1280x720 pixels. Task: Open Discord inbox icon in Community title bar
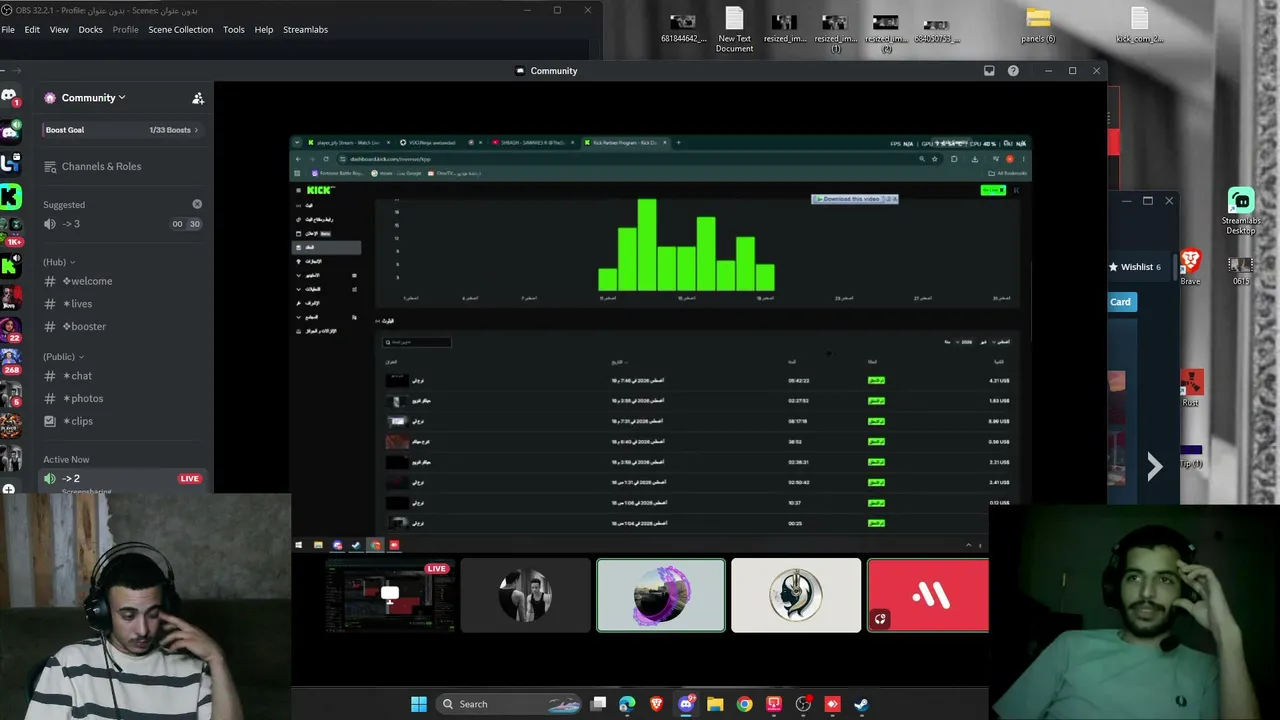click(x=989, y=71)
